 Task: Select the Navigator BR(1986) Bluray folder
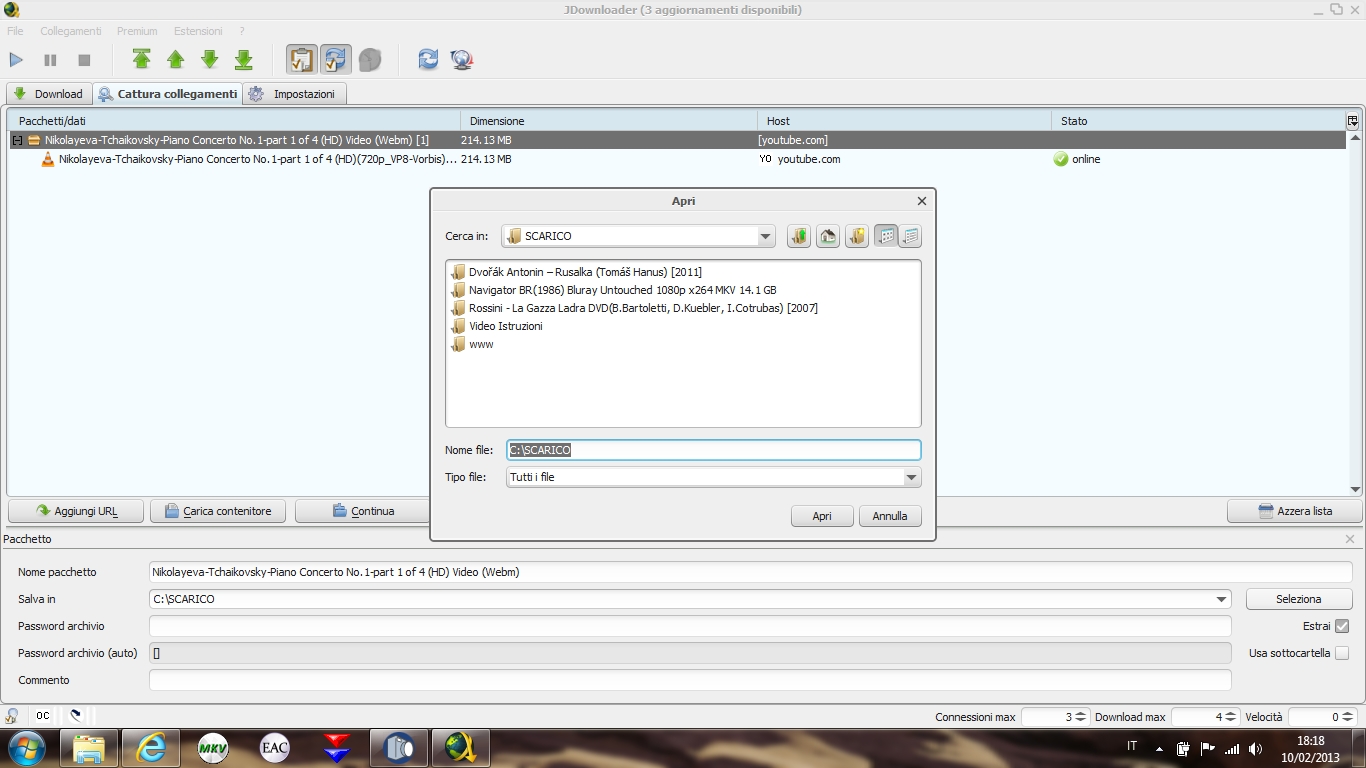pyautogui.click(x=613, y=290)
